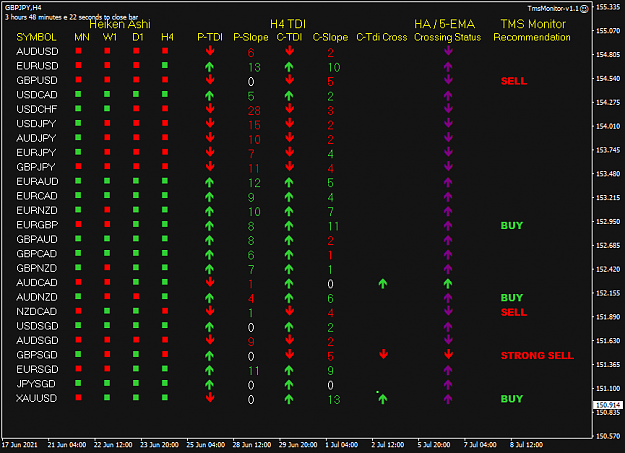The image size is (625, 453).
Task: Click the TMS Monitor Recommendation heading
Action: click(x=532, y=30)
